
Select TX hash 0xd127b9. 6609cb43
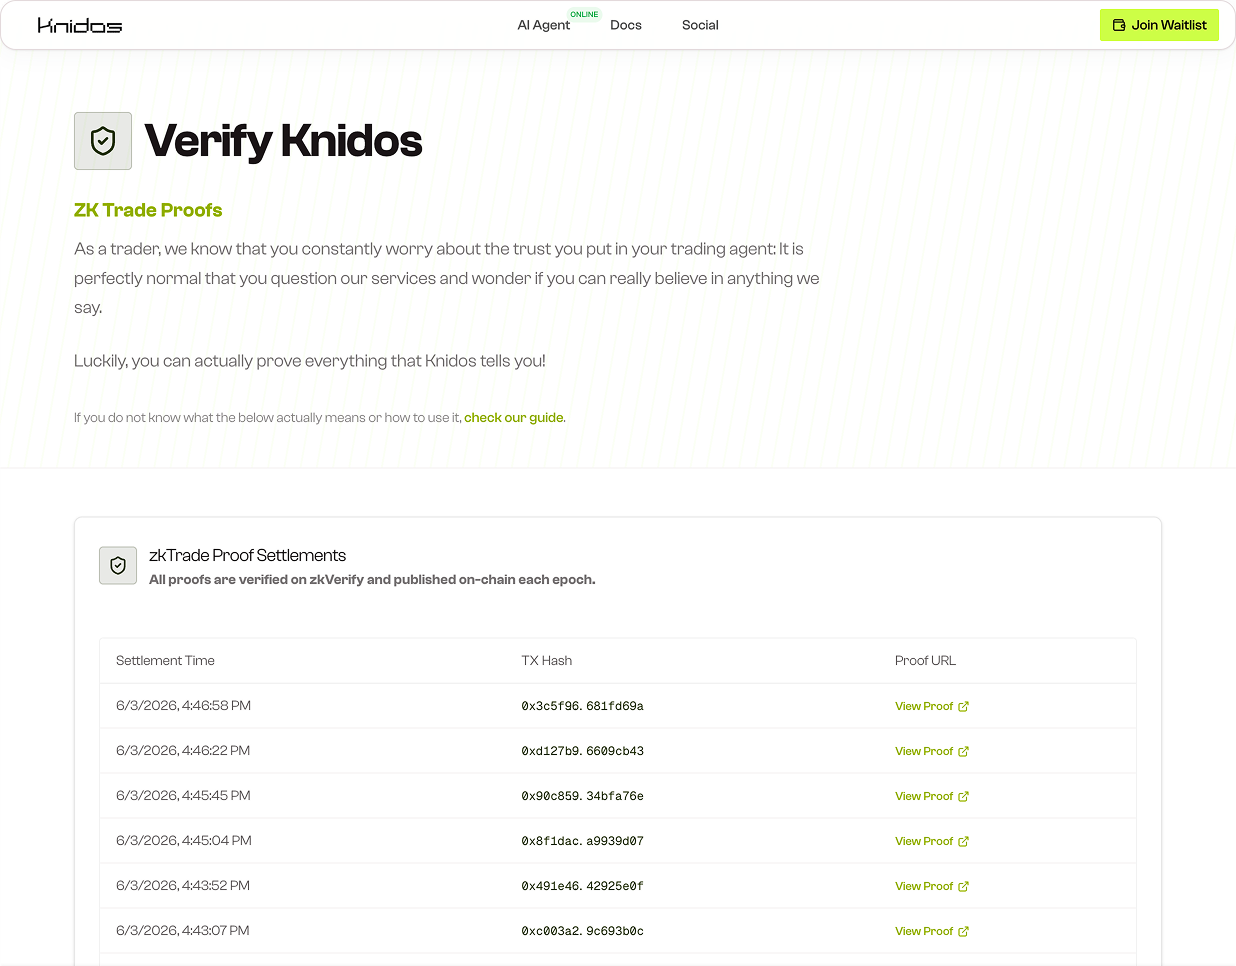tap(582, 751)
